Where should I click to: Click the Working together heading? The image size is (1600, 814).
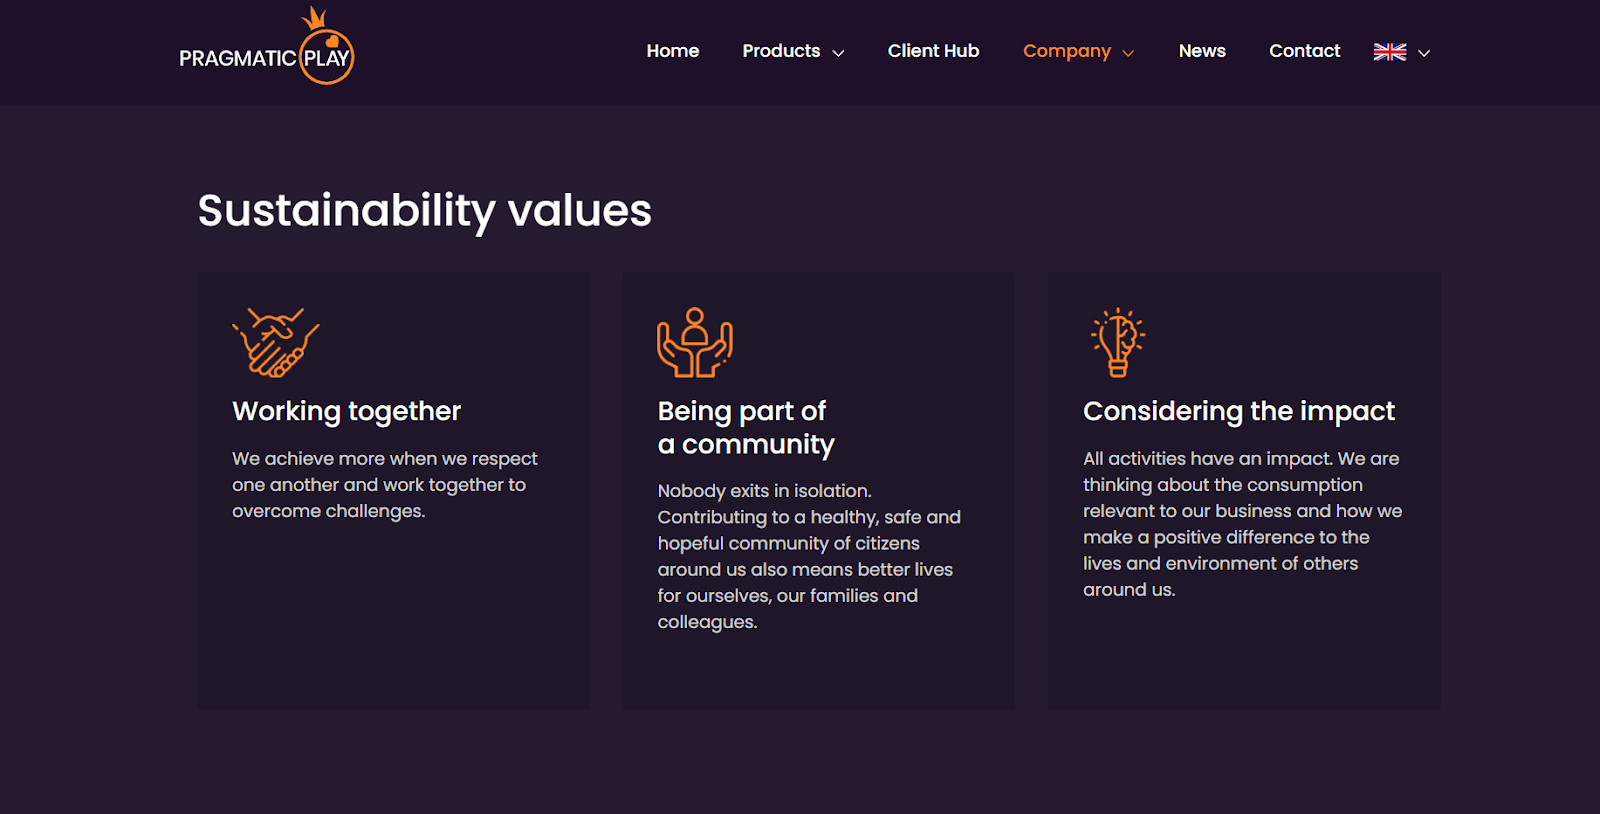tap(346, 411)
